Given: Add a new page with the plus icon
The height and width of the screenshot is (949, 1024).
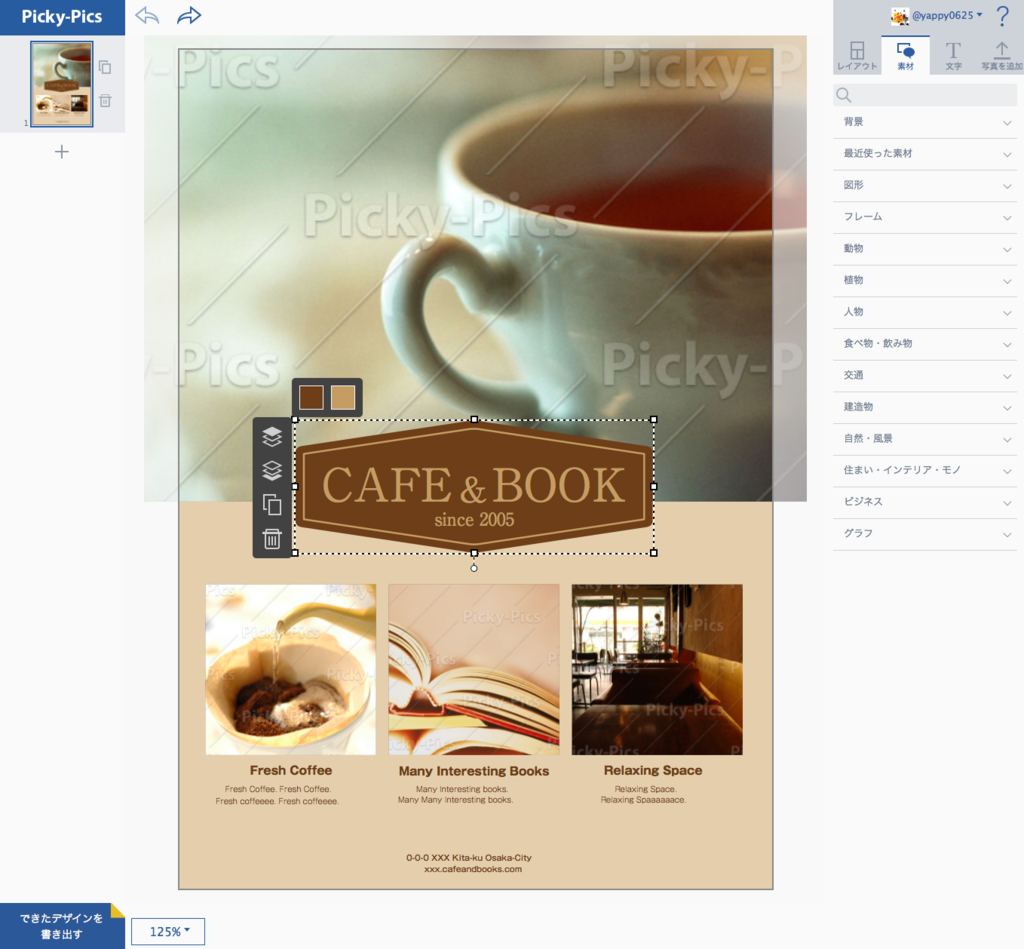Looking at the screenshot, I should point(61,152).
